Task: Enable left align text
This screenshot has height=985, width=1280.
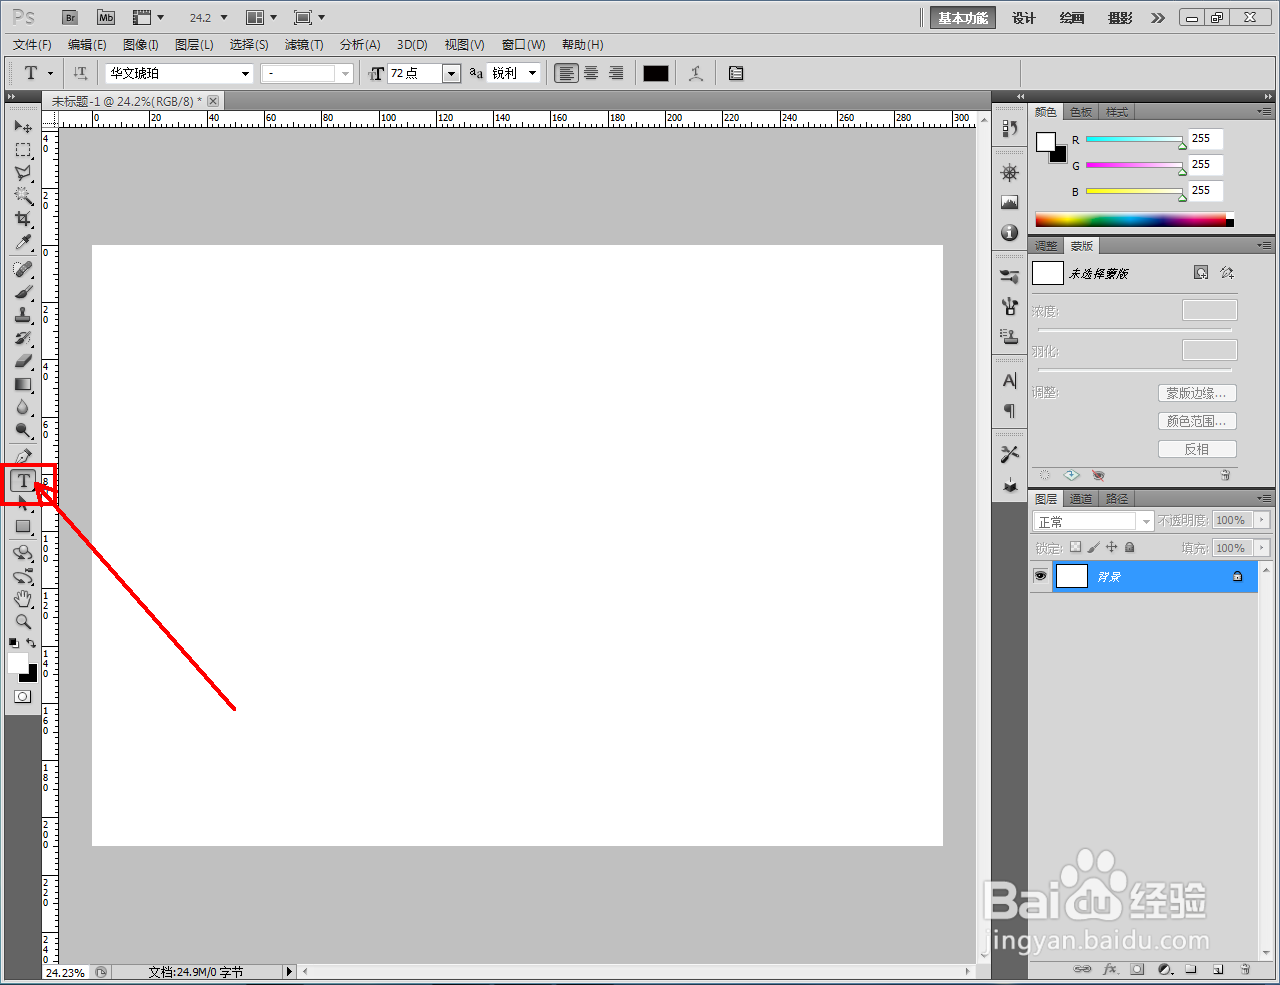Action: (x=567, y=73)
